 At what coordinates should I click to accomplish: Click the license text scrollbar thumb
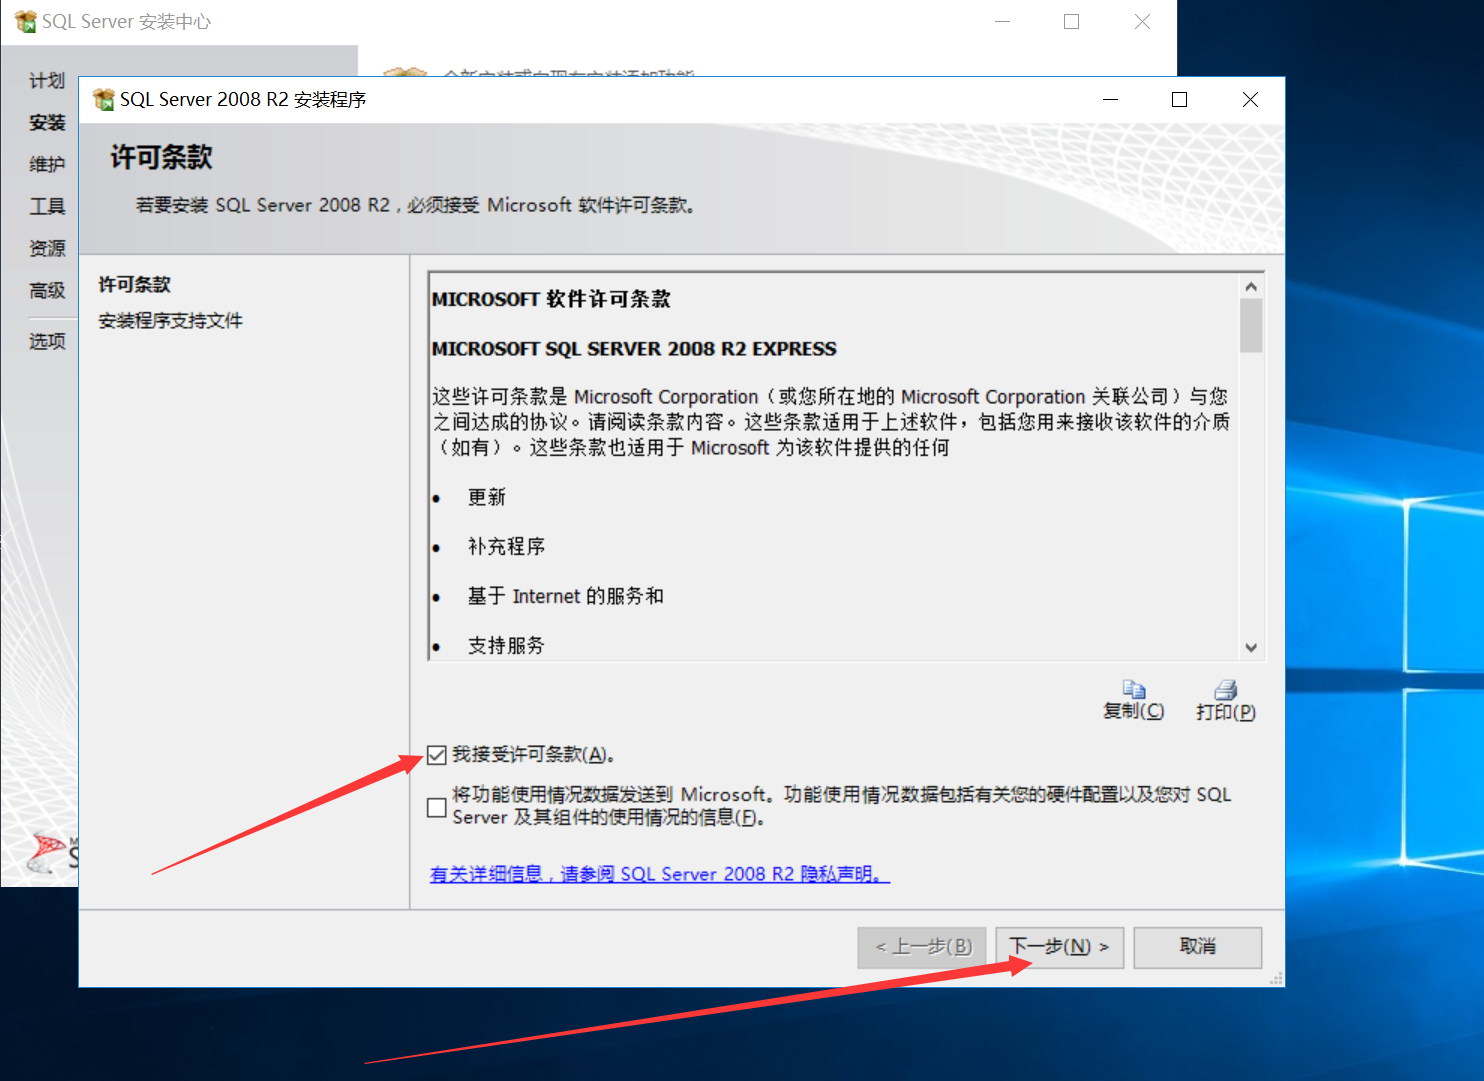1251,326
